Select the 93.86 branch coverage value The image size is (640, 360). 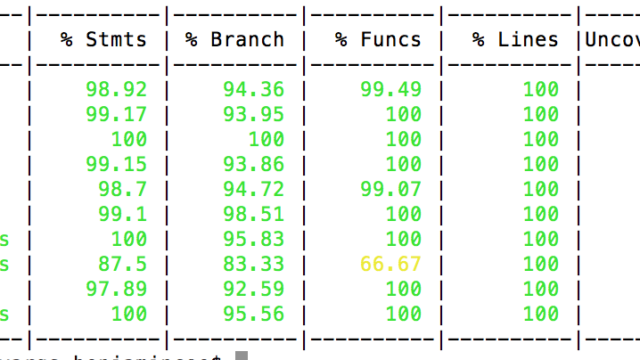pyautogui.click(x=253, y=164)
